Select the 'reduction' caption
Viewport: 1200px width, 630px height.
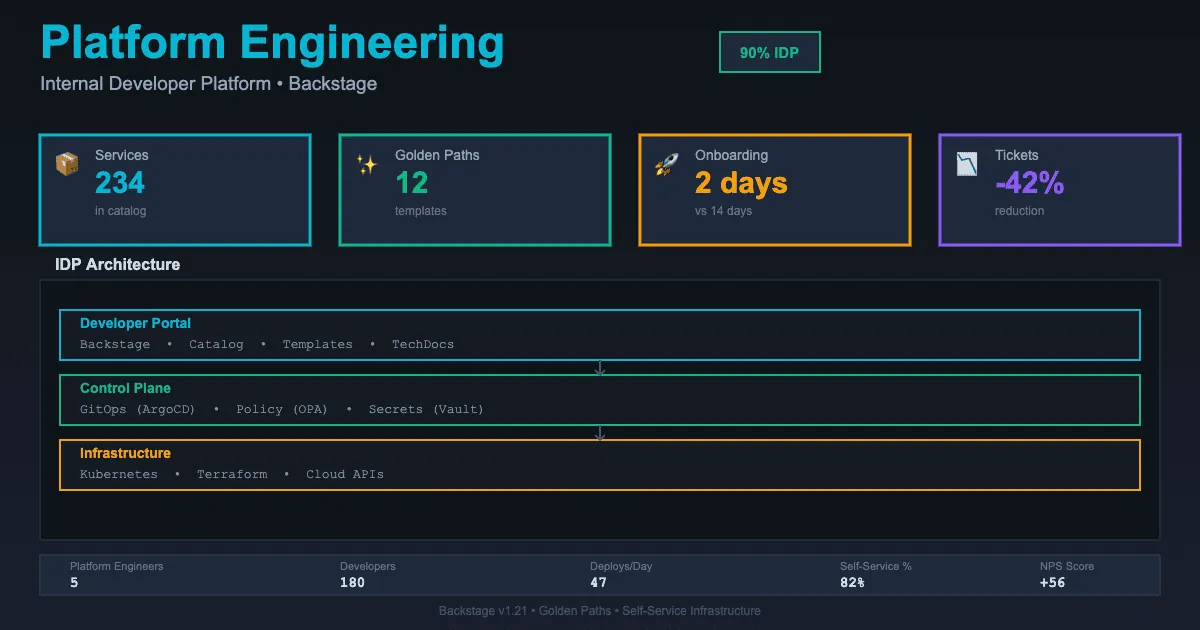(1019, 211)
